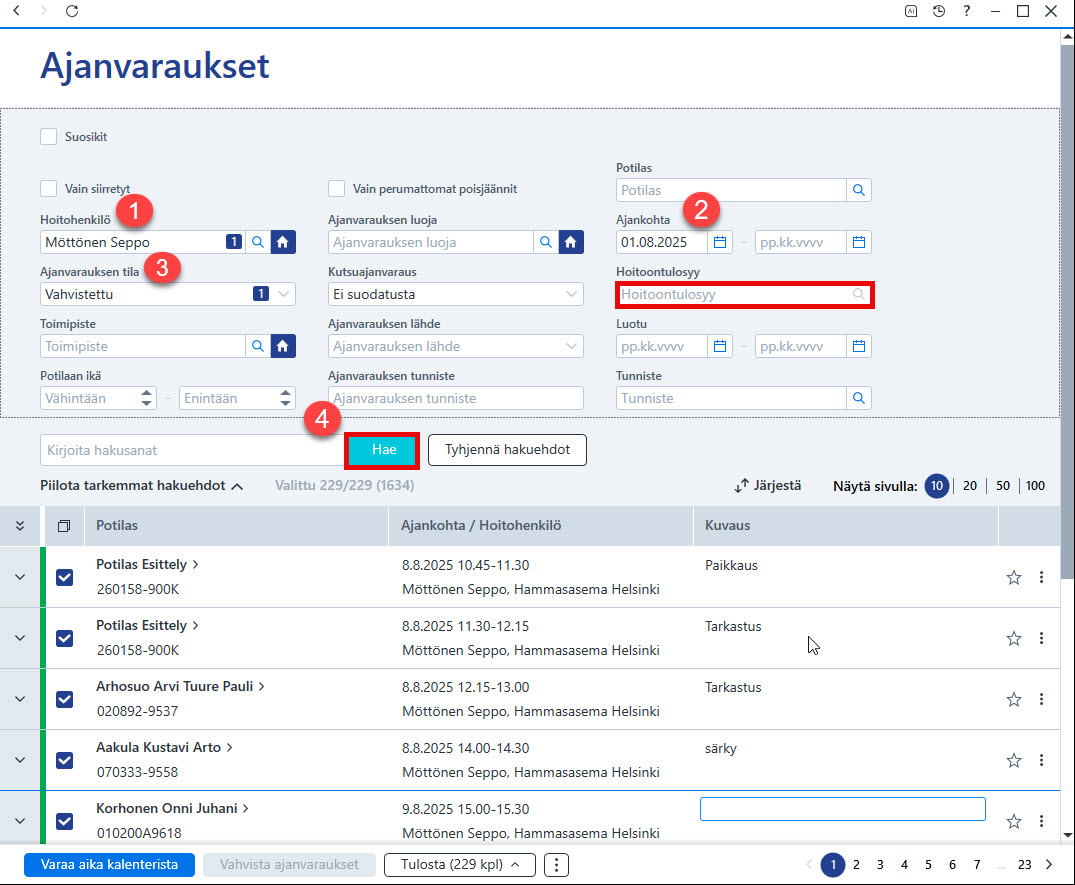Collapse filters via Piilota tarkemmat hakuehdot
Image resolution: width=1075 pixels, height=885 pixels.
[142, 485]
